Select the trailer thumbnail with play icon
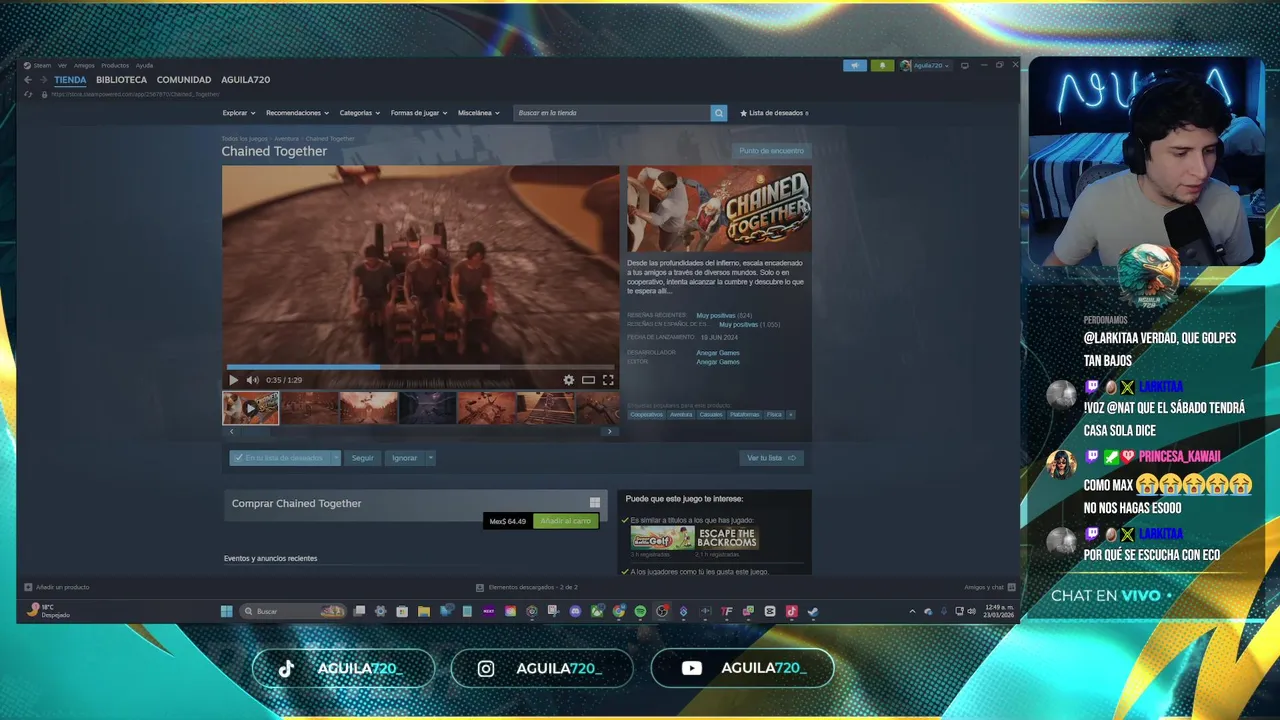Image resolution: width=1280 pixels, height=720 pixels. (251, 408)
